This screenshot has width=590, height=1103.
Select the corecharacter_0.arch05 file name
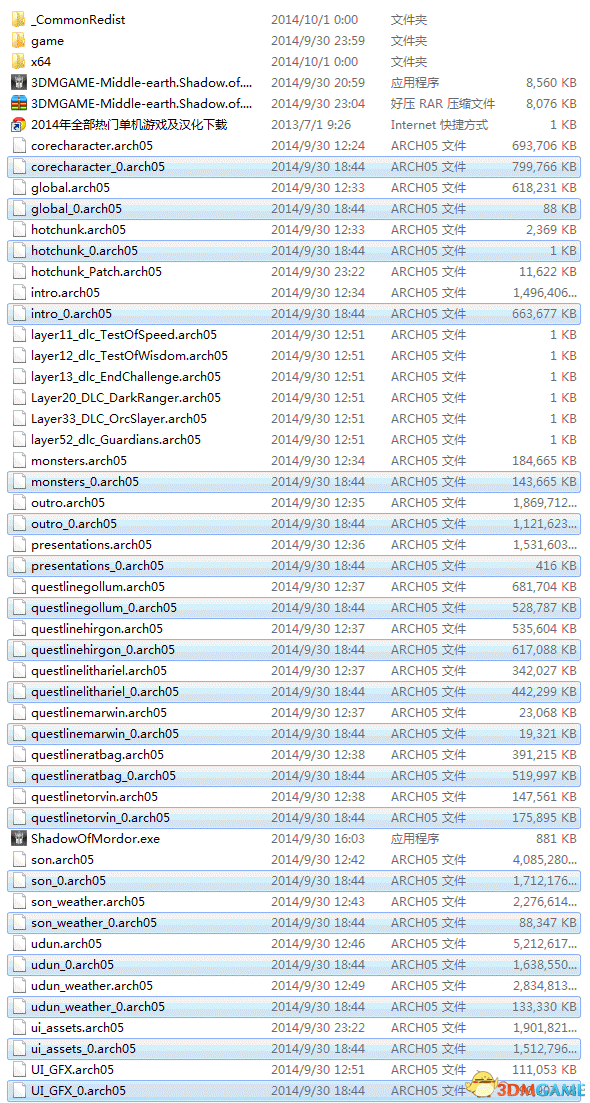point(98,167)
